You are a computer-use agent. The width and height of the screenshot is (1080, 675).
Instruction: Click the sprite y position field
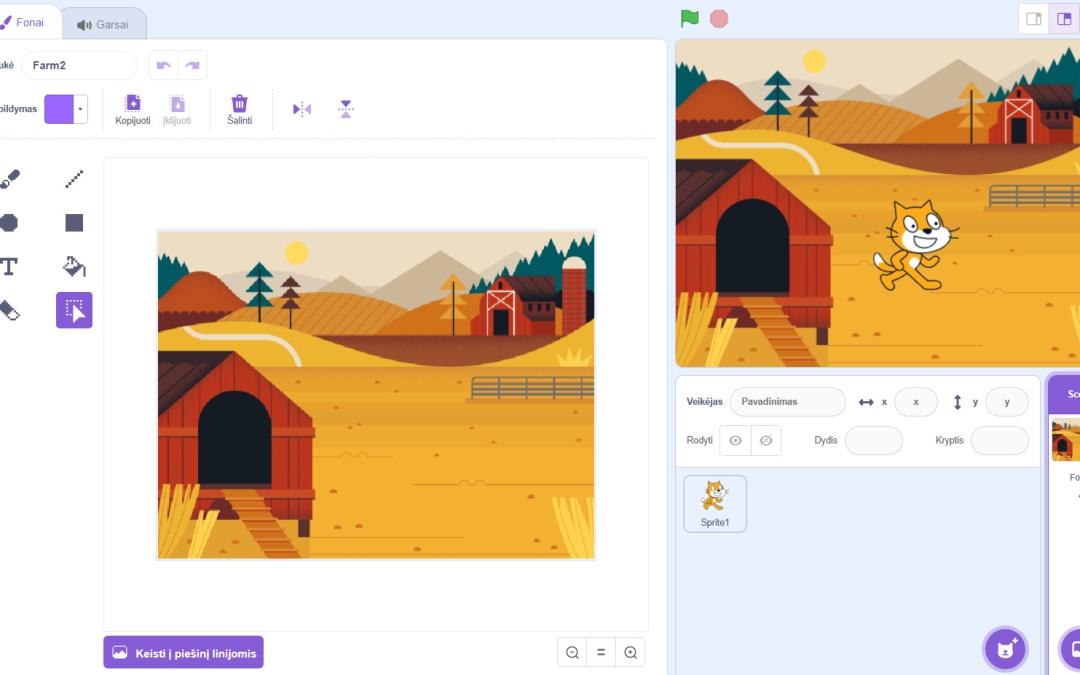coord(1007,402)
